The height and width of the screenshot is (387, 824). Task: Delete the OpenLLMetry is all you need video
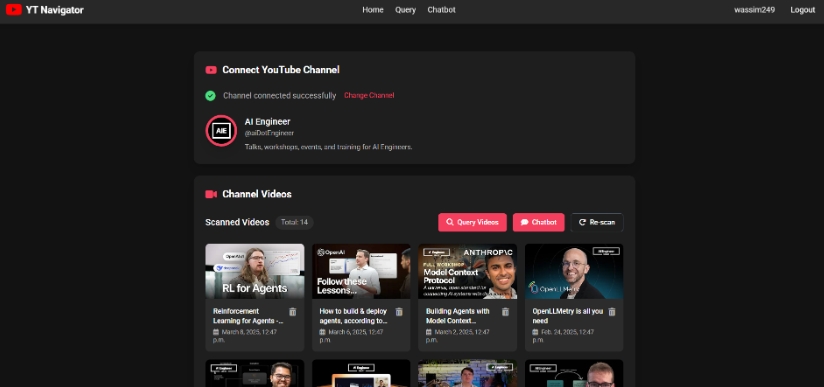coord(612,312)
